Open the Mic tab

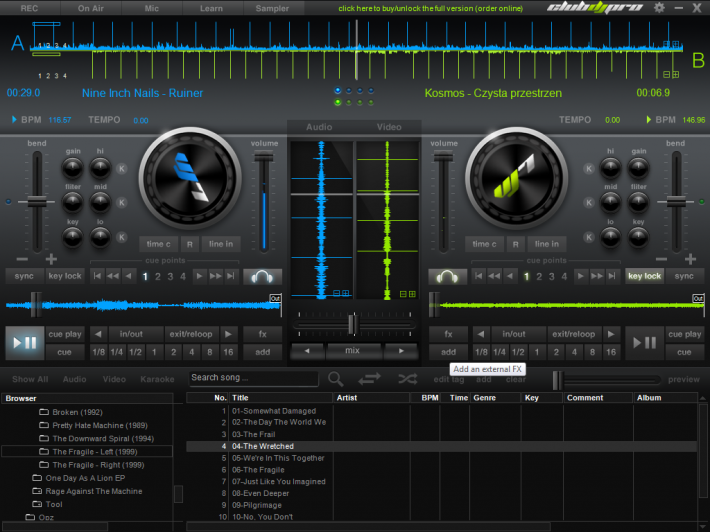point(152,8)
